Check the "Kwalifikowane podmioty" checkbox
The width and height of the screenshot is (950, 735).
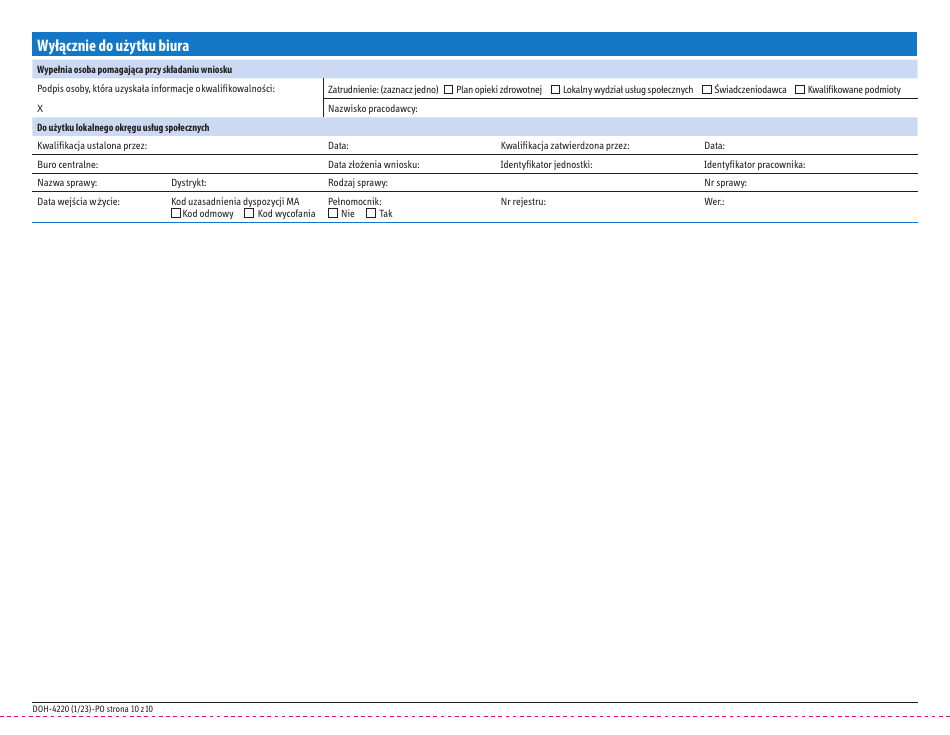799,89
